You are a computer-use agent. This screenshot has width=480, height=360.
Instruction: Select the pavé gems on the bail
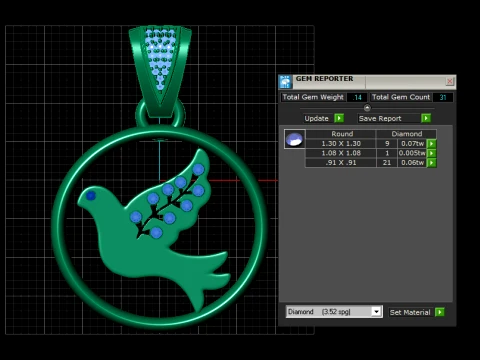[161, 57]
